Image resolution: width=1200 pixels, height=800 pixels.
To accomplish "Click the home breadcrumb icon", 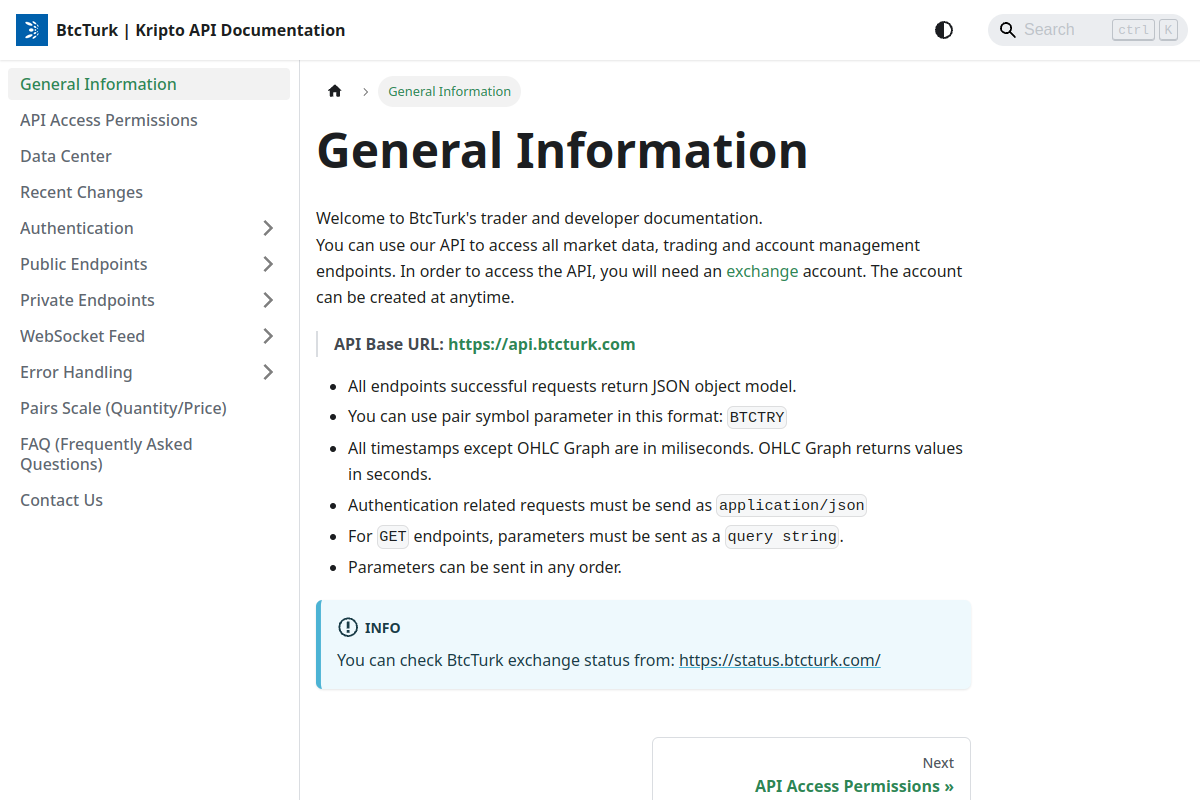I will click(335, 91).
